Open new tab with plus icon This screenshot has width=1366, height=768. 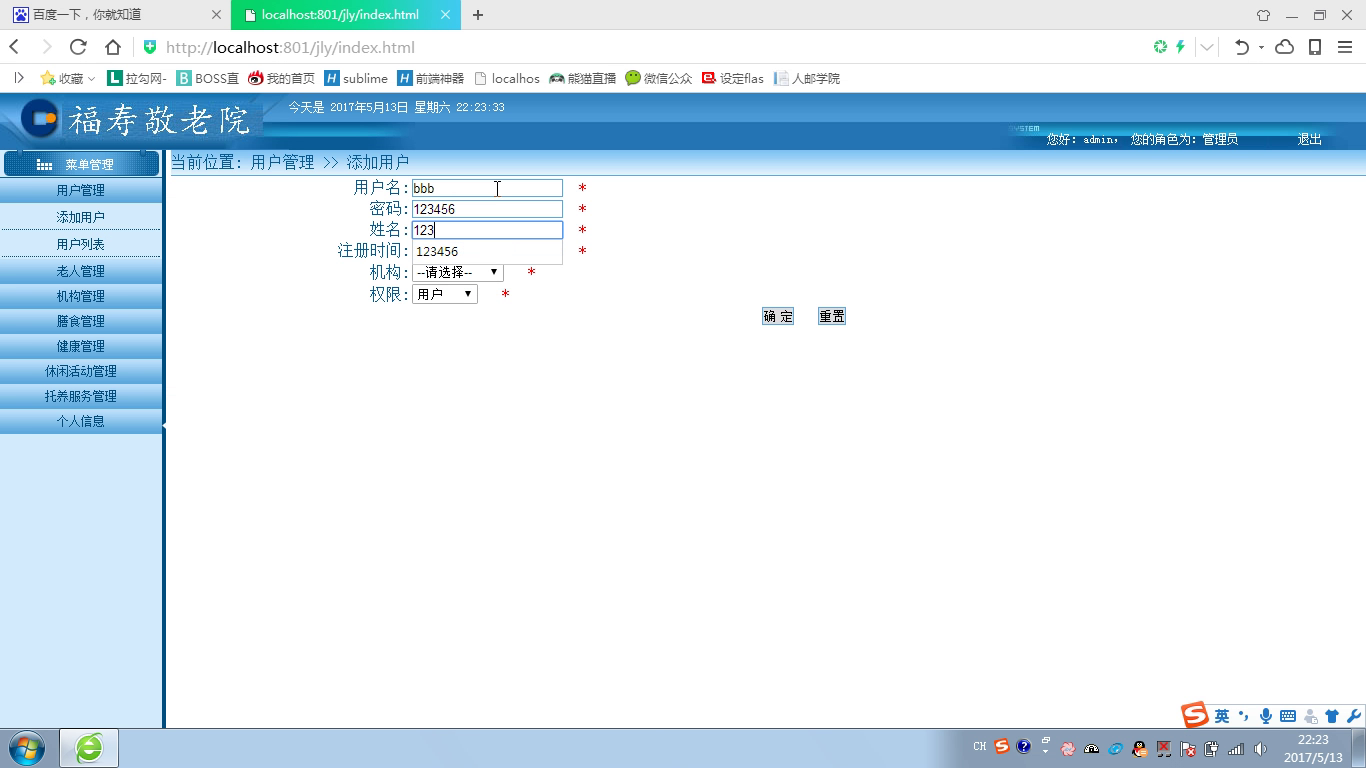(478, 15)
